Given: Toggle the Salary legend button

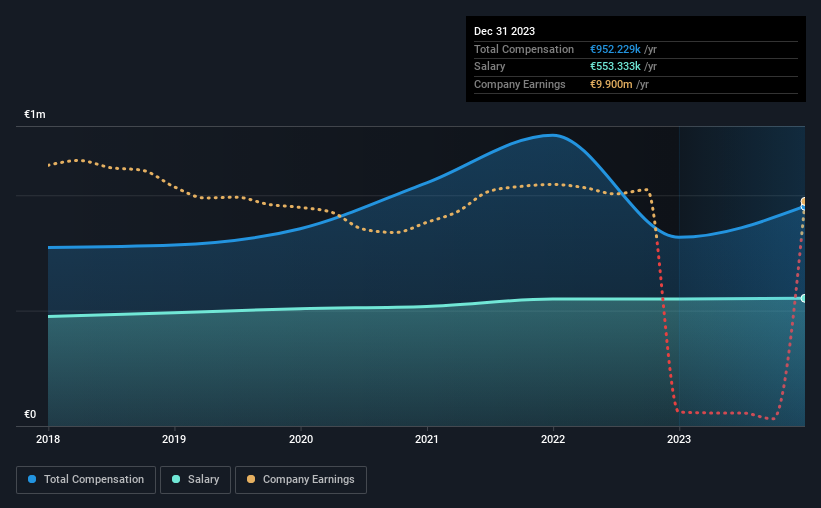Looking at the screenshot, I should point(195,480).
